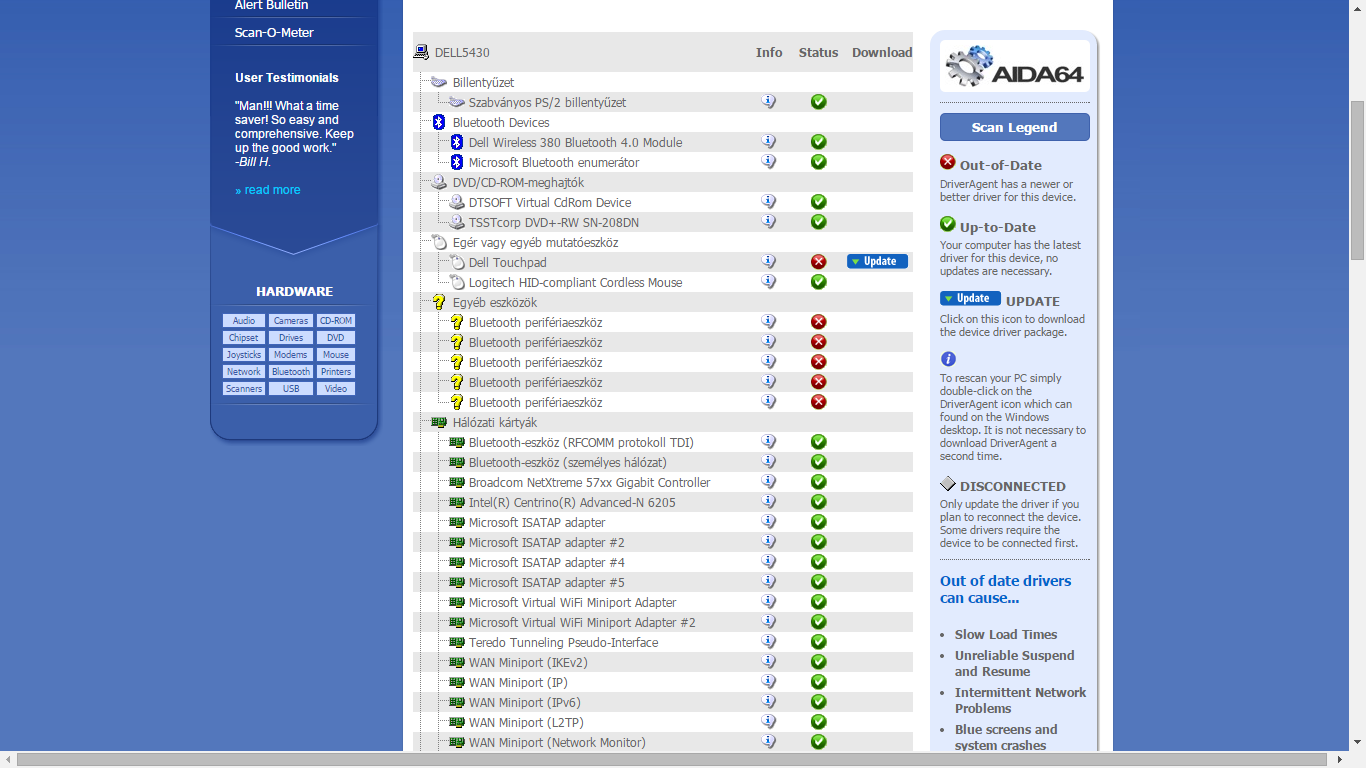The image size is (1366, 768).
Task: Open info for Microsoft ISATAP adapter #4
Action: coord(769,561)
